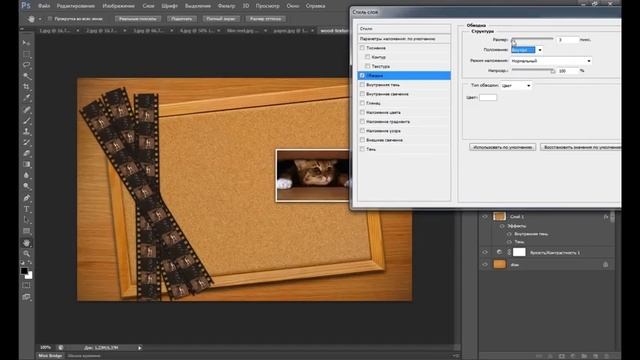
Task: Click the Размер оттиска button
Action: (265, 19)
